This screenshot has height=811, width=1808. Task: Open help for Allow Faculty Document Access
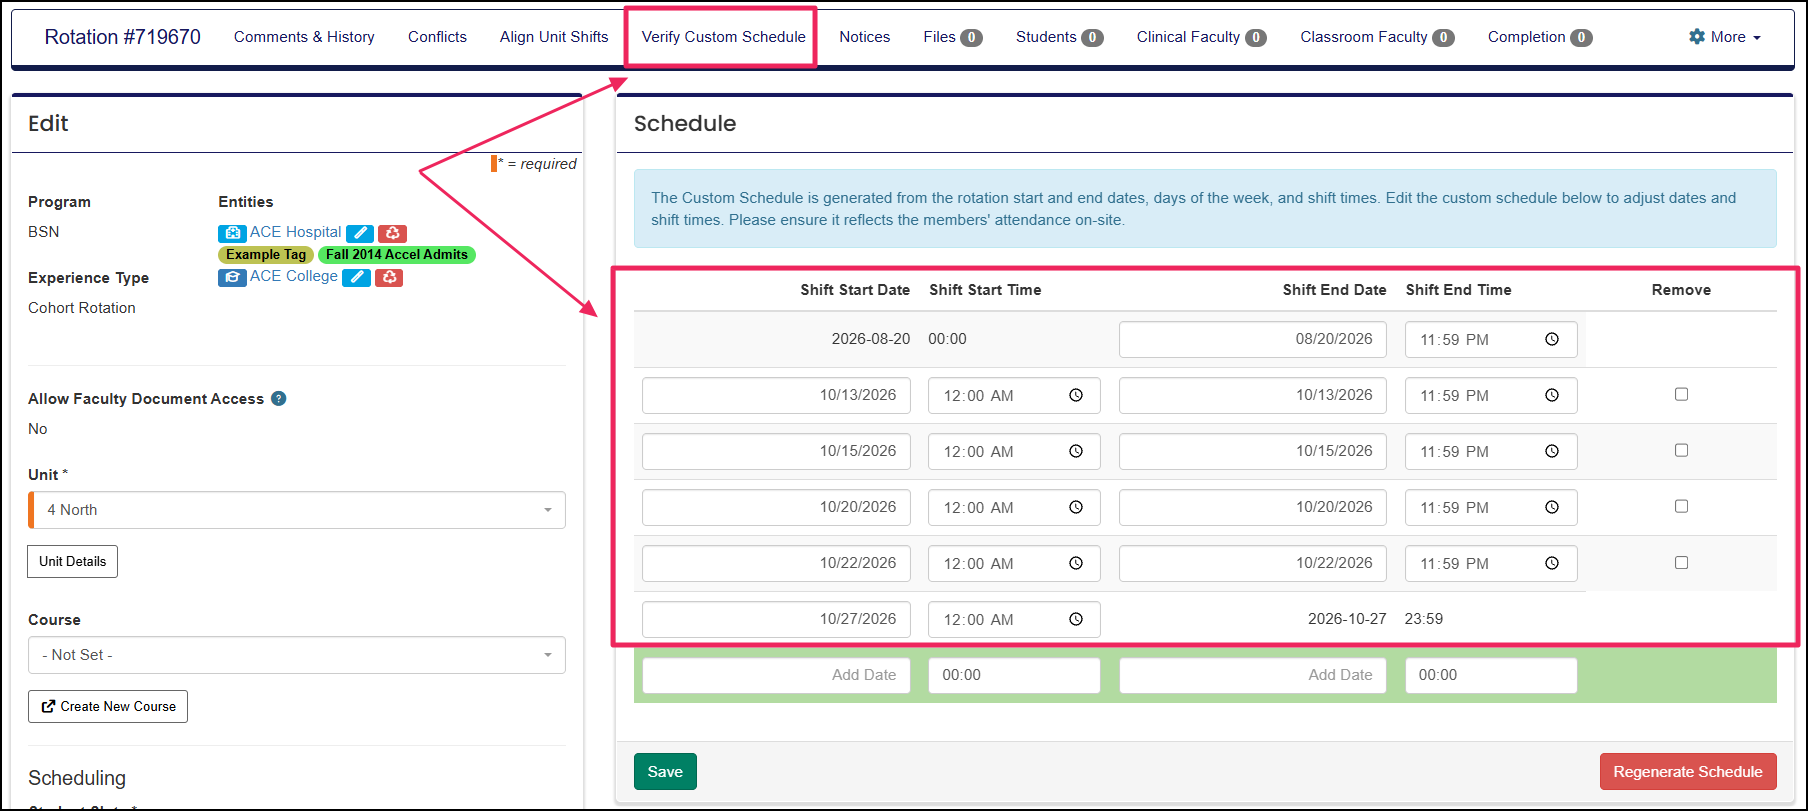[x=279, y=398]
